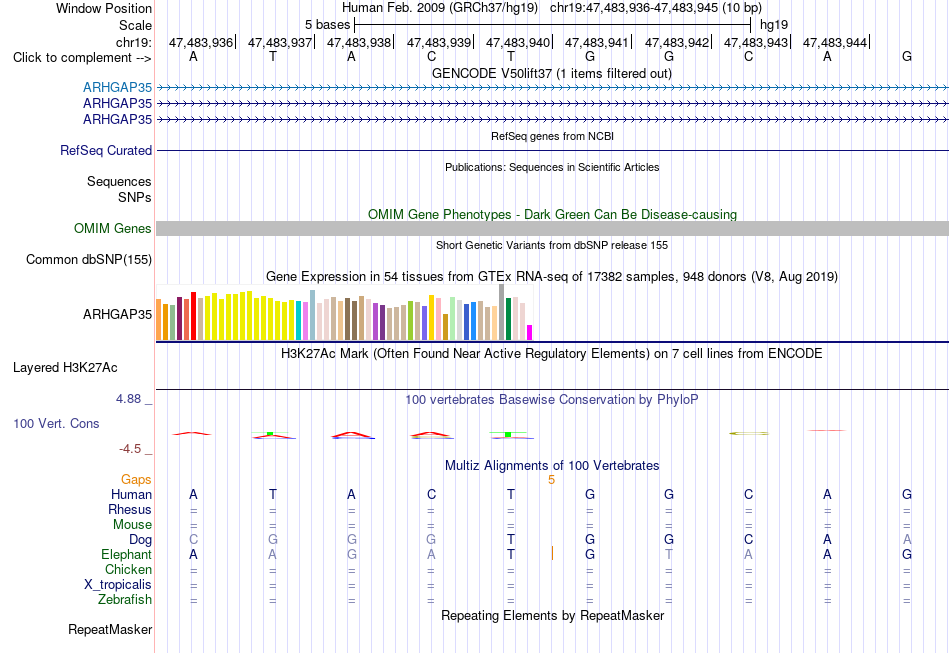Click the 'SNPs' subtrack label
Image resolution: width=950 pixels, height=653 pixels.
(x=135, y=197)
